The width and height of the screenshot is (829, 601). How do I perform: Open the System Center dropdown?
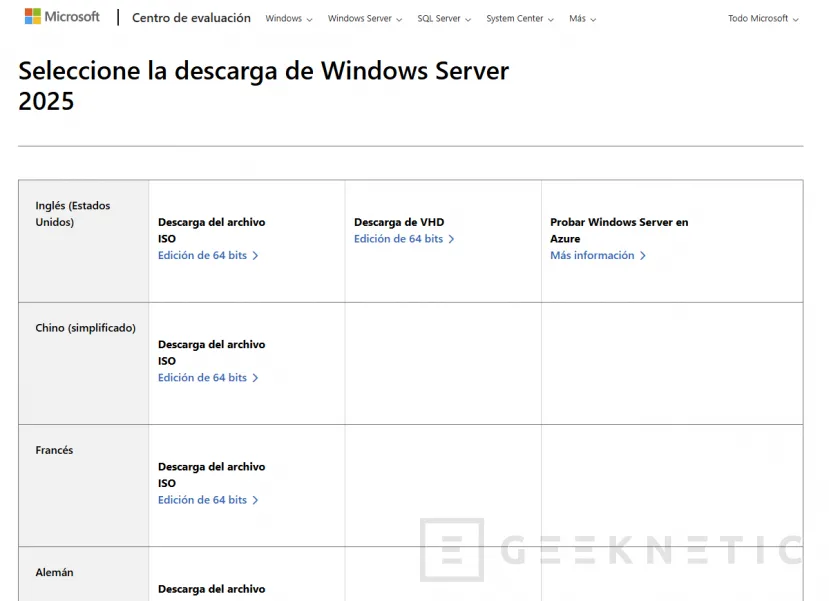[x=520, y=19]
